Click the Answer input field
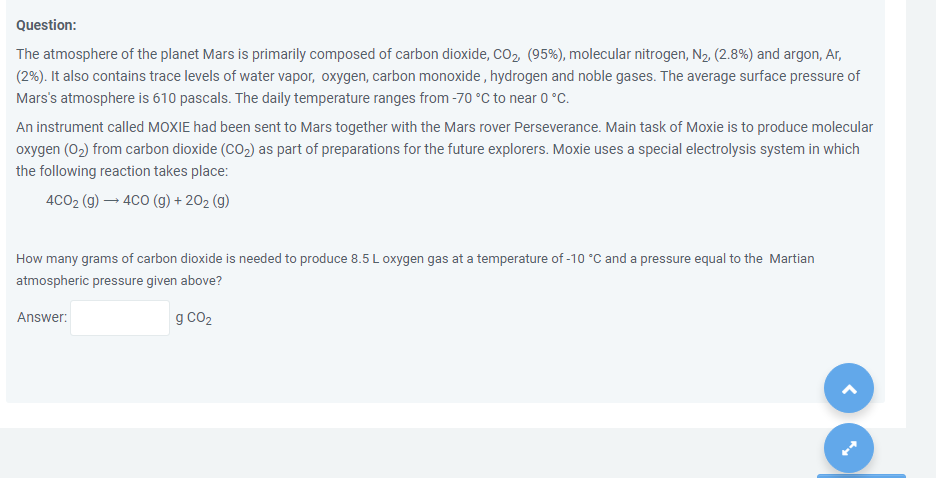 point(120,318)
